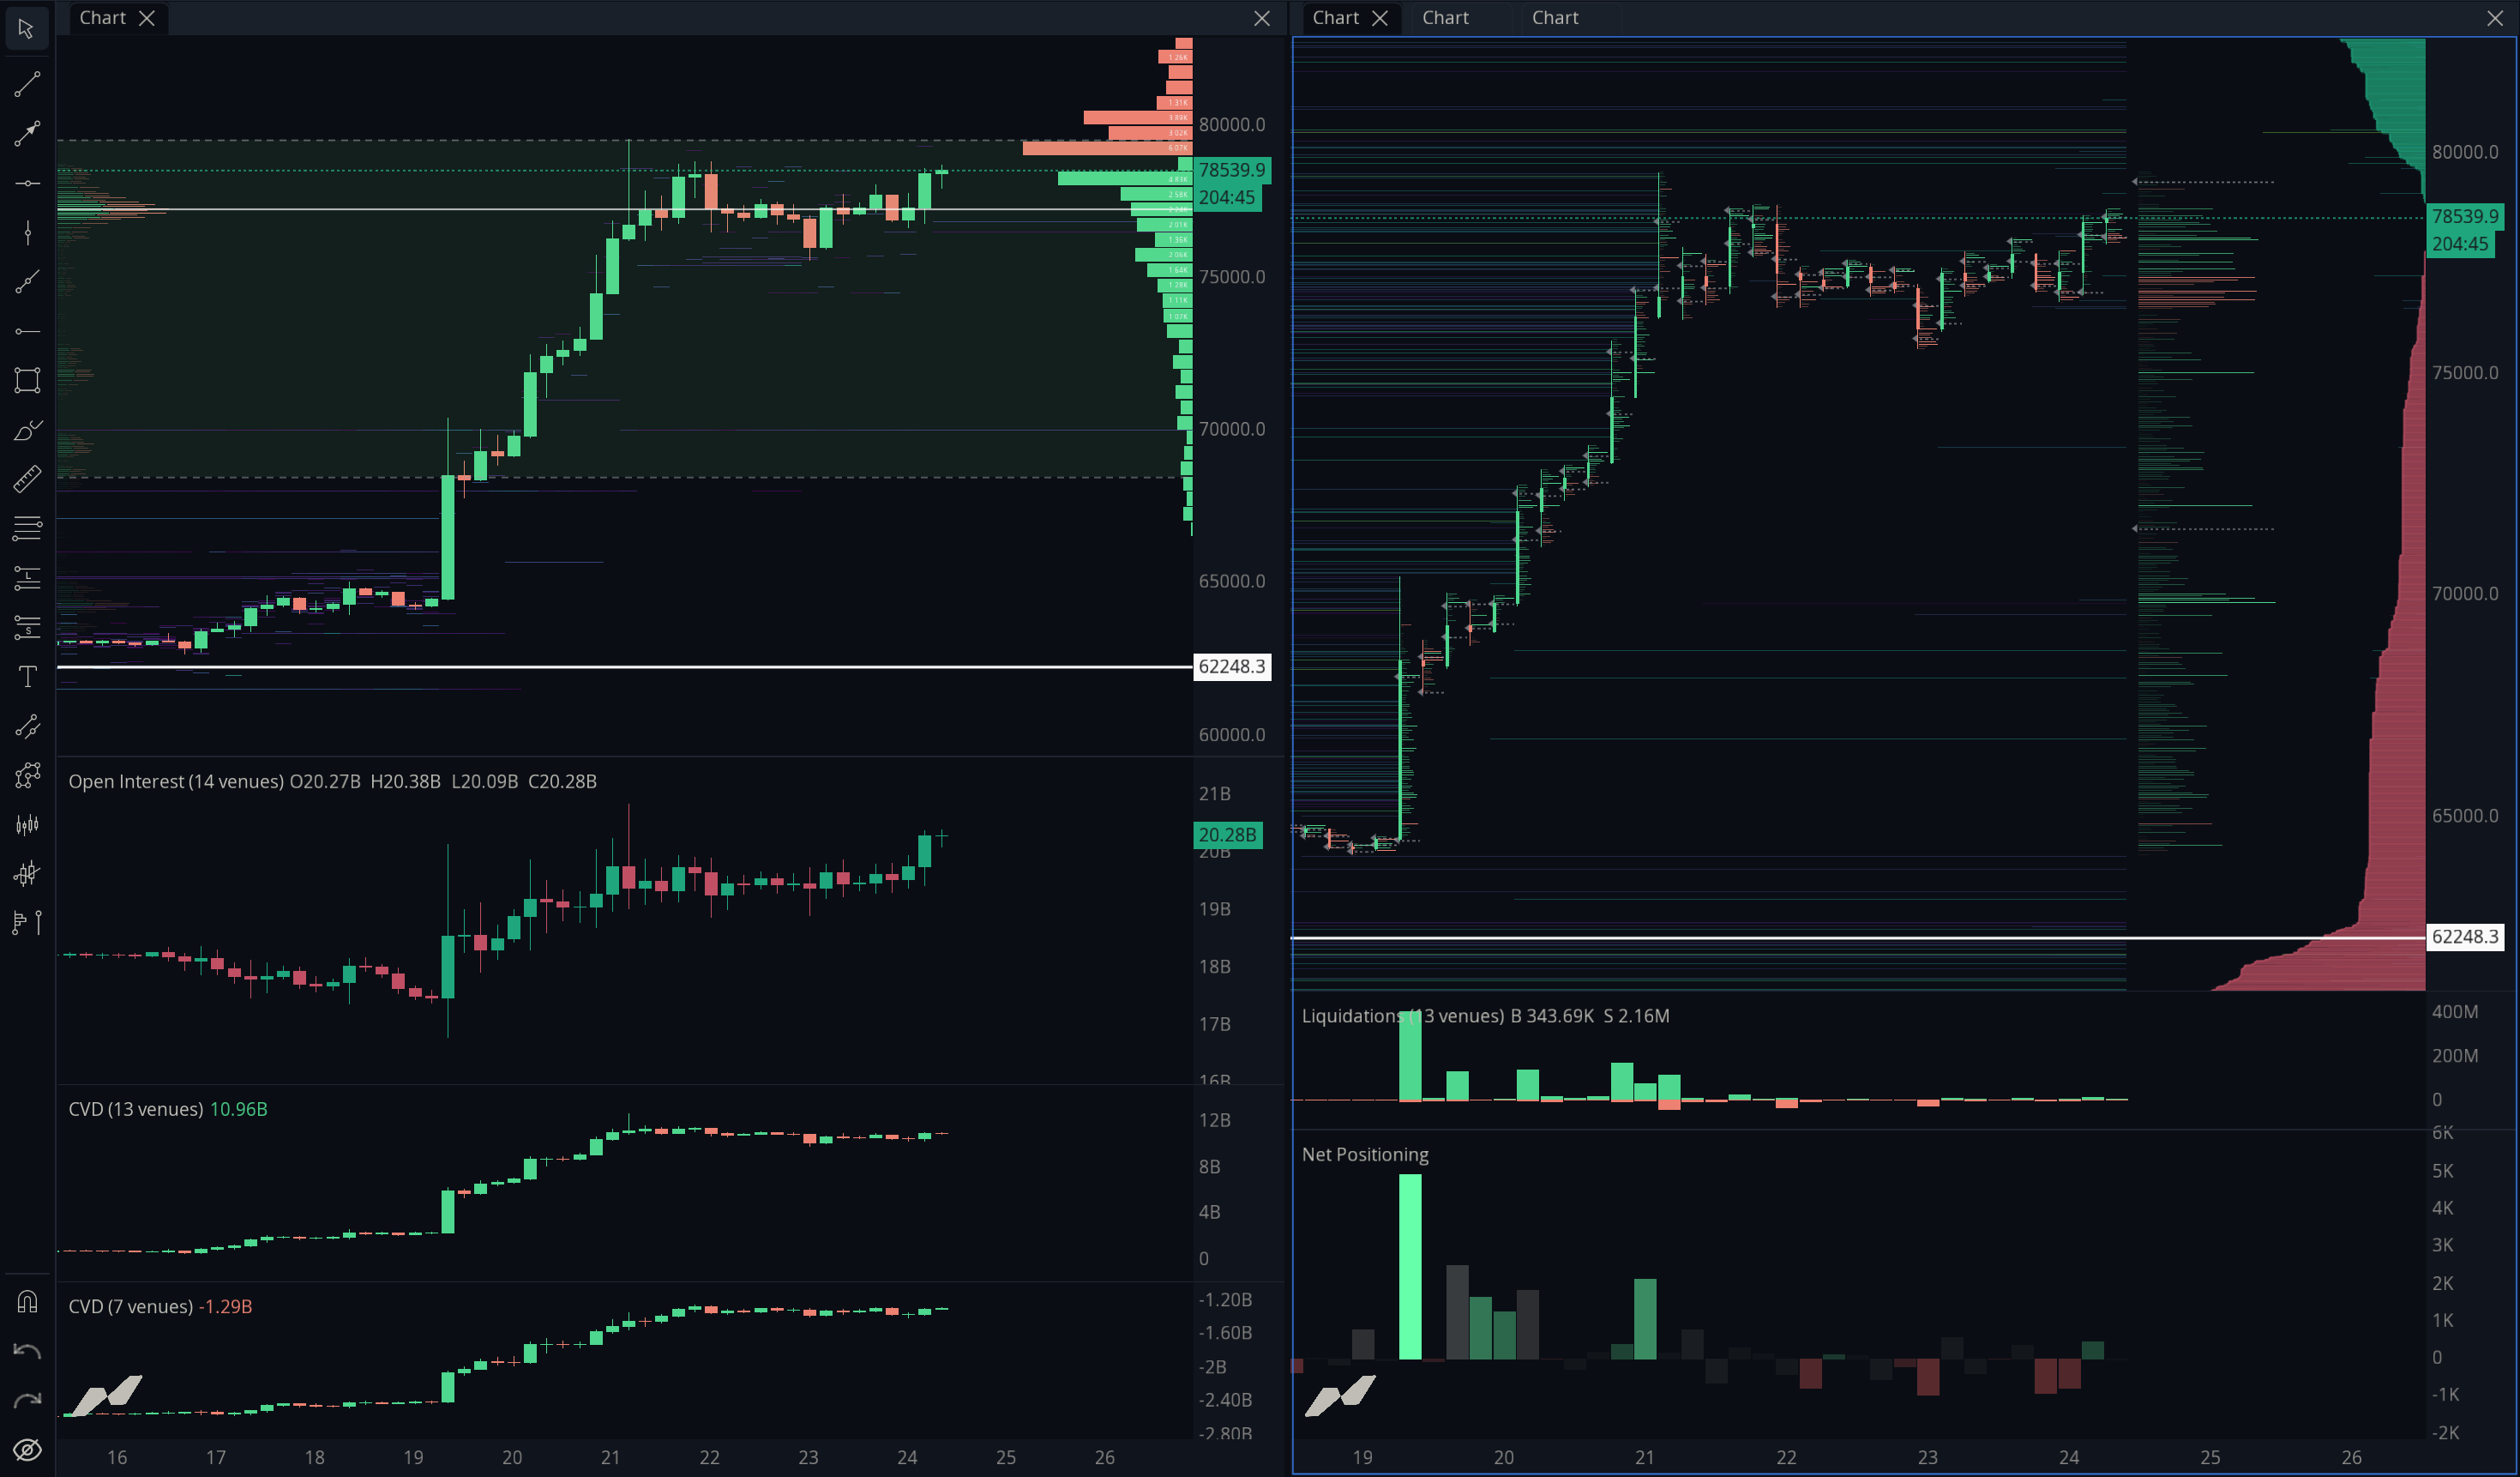Click the Liquidations (13 venues) indicator label
This screenshot has height=1477, width=2520.
[x=1403, y=1016]
